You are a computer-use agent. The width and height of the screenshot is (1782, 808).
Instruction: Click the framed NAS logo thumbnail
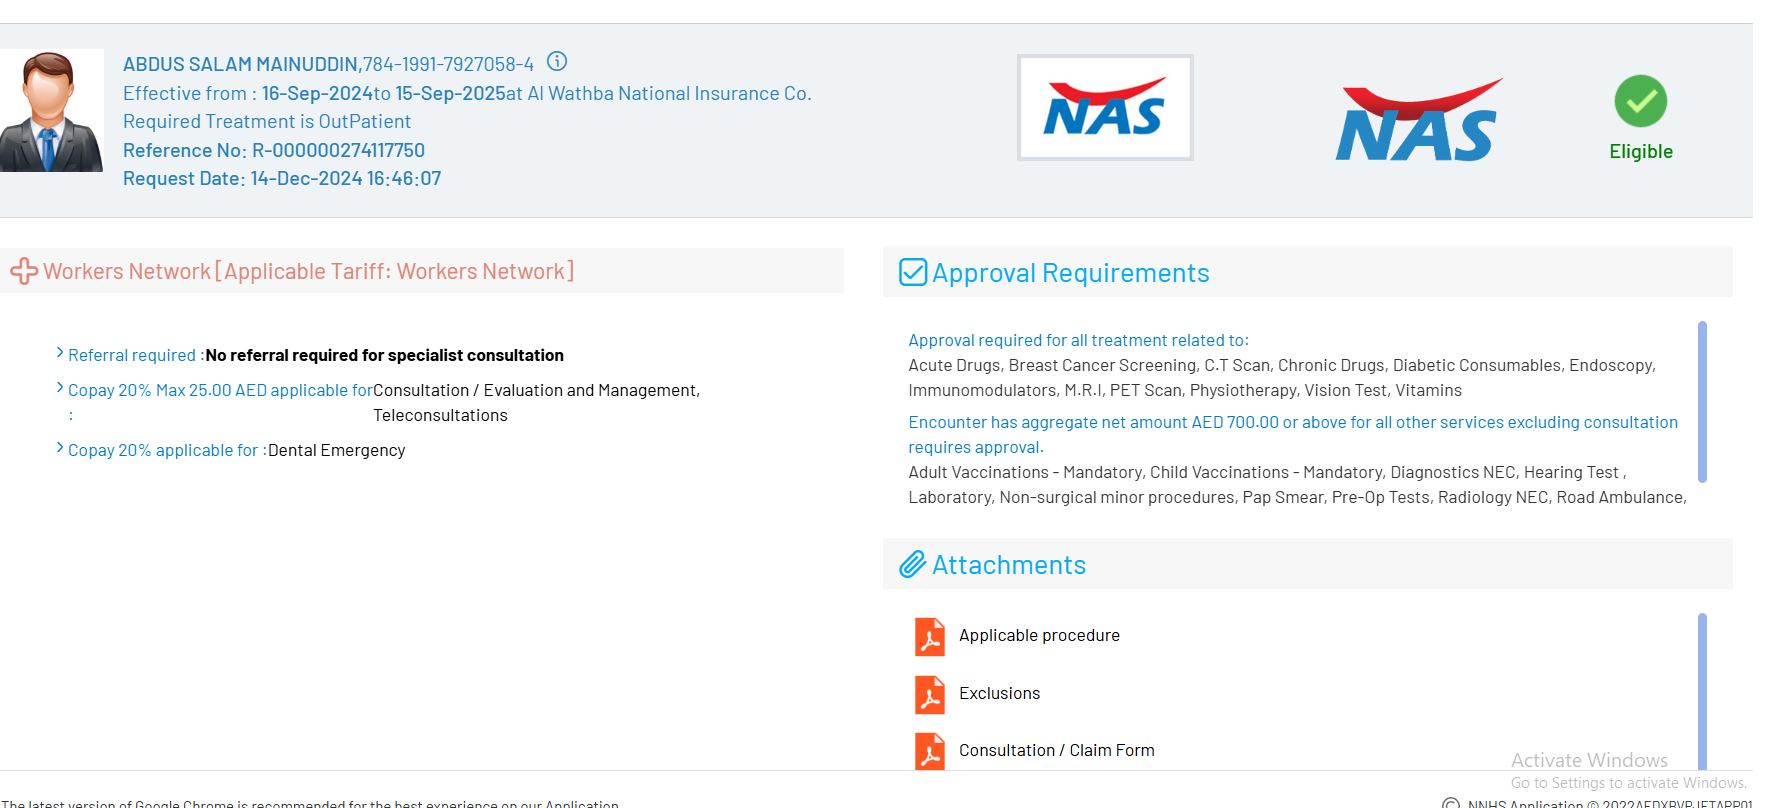(x=1105, y=107)
